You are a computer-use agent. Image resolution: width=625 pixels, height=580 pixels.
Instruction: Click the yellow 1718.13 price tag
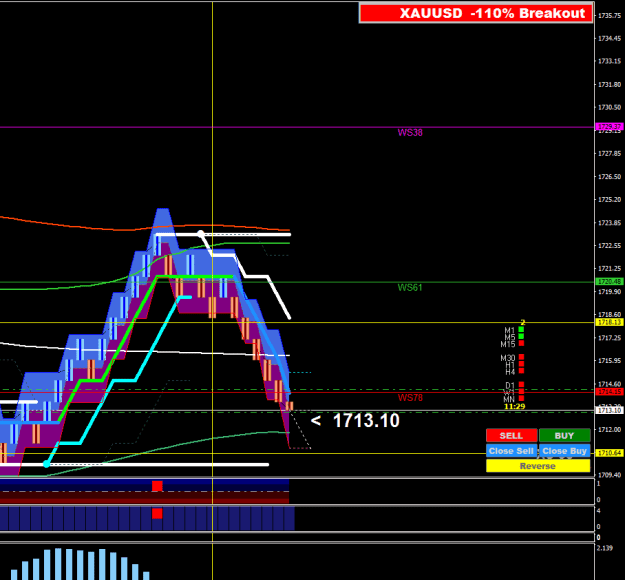(x=609, y=322)
